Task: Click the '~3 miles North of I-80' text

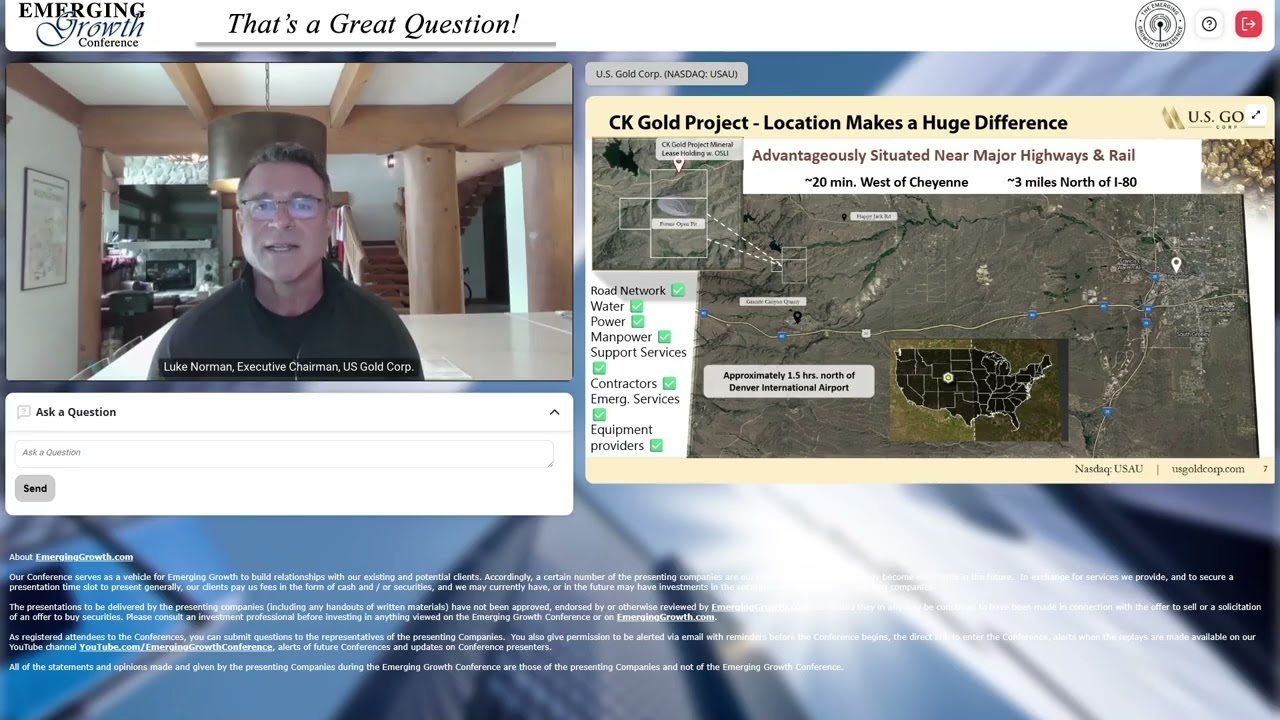Action: (x=1071, y=182)
